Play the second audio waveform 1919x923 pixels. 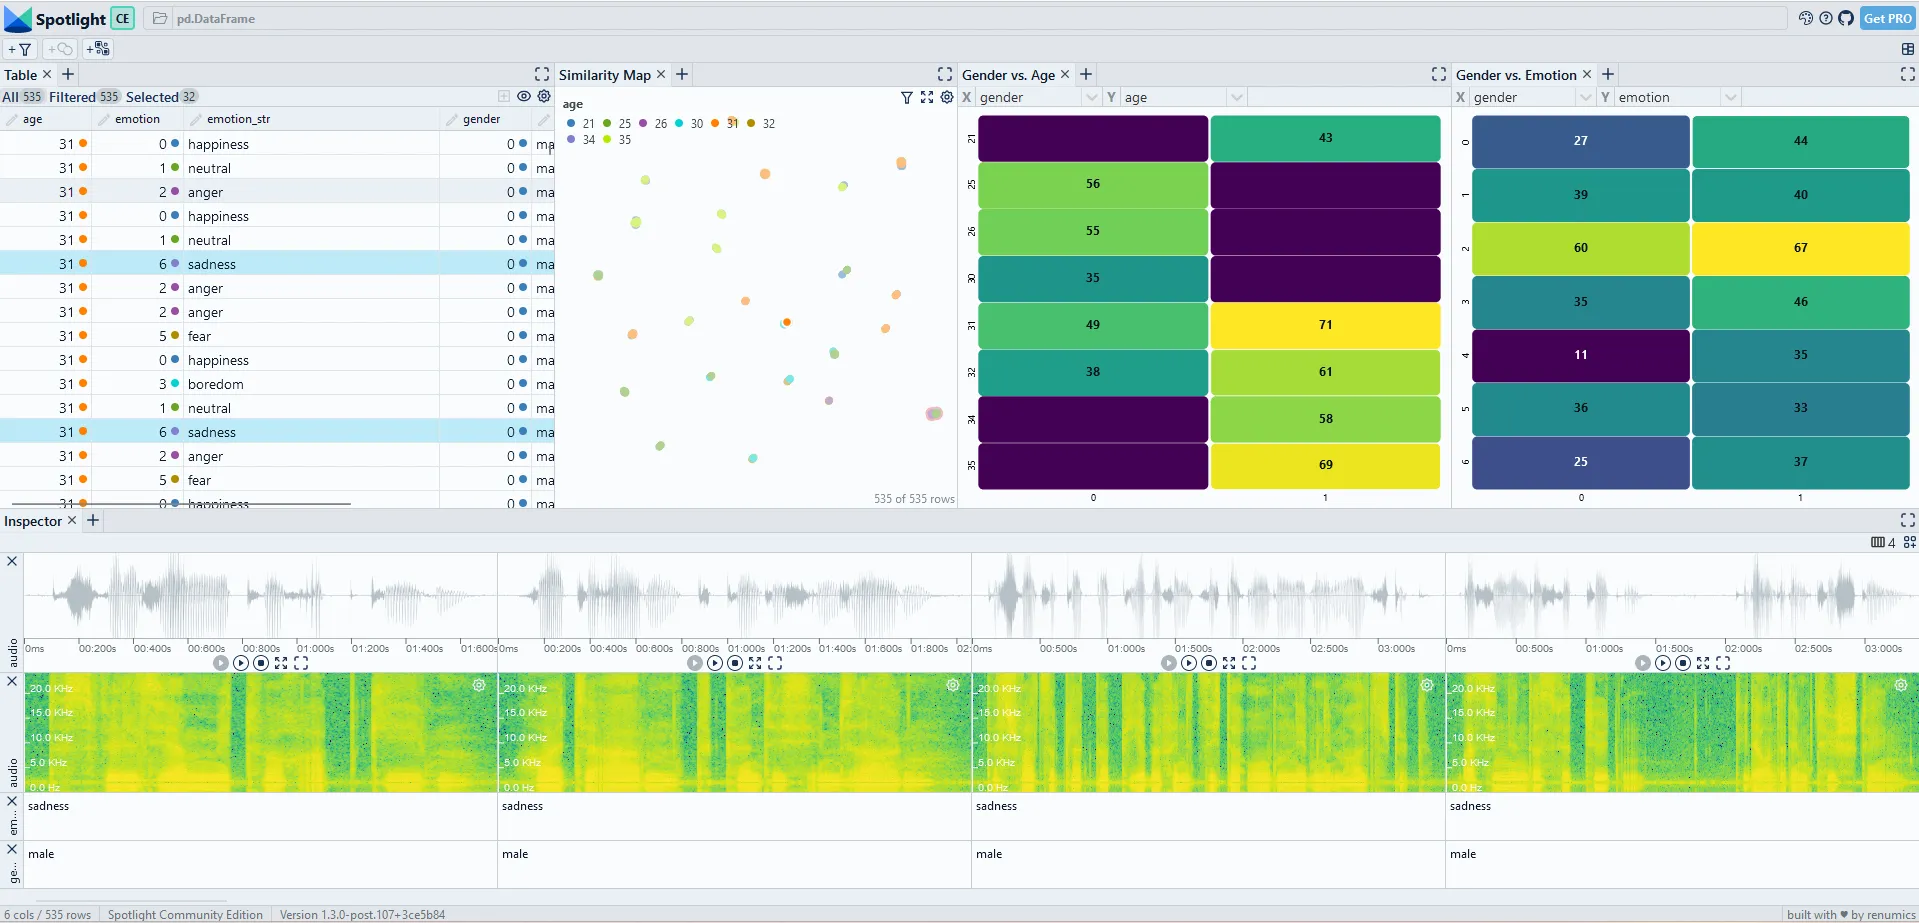[715, 663]
